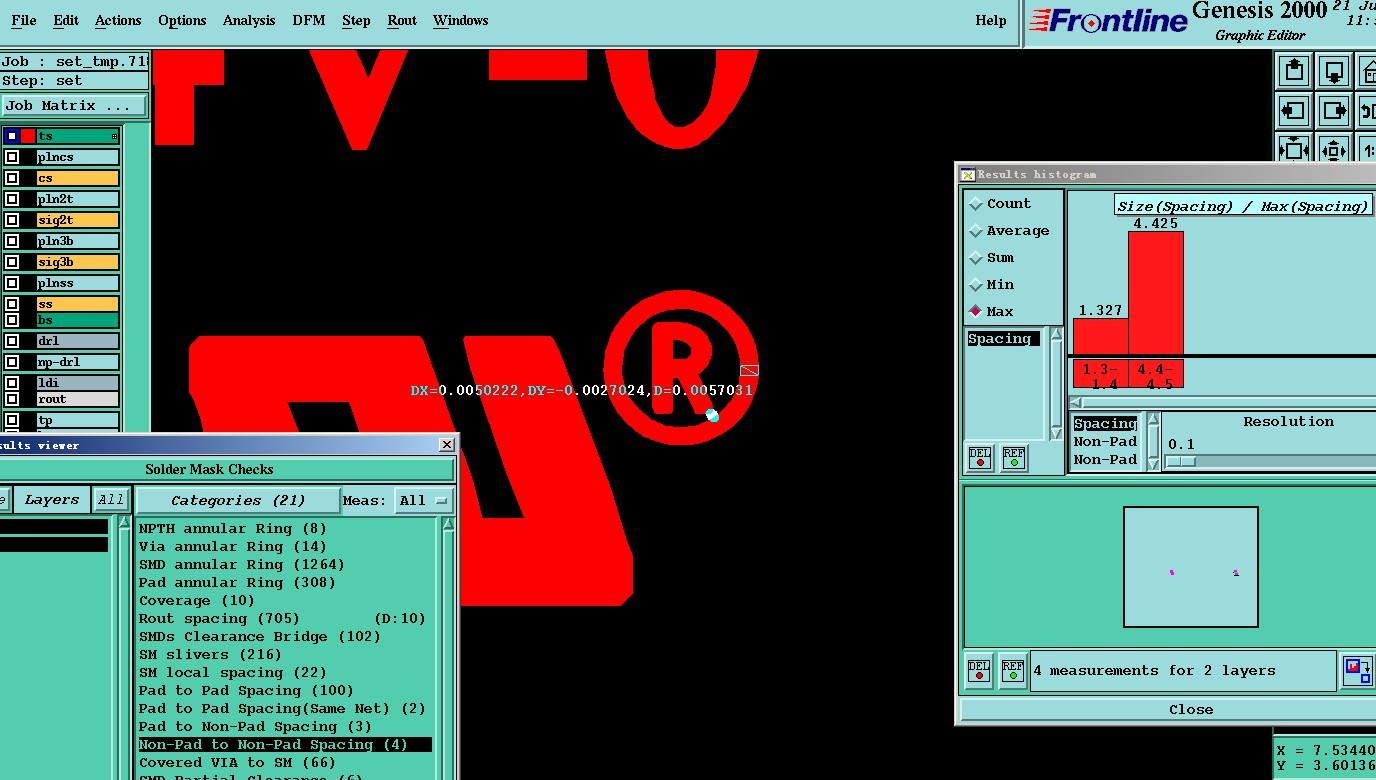
Task: Open the Edit menu
Action: coord(66,20)
